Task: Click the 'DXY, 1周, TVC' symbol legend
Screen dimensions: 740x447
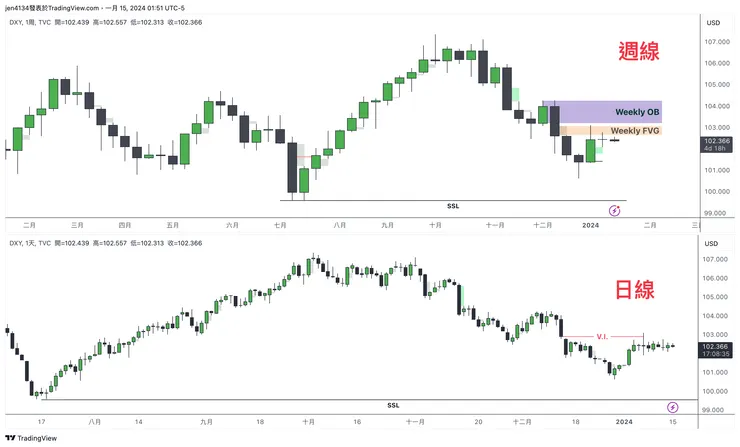Action: click(x=30, y=22)
